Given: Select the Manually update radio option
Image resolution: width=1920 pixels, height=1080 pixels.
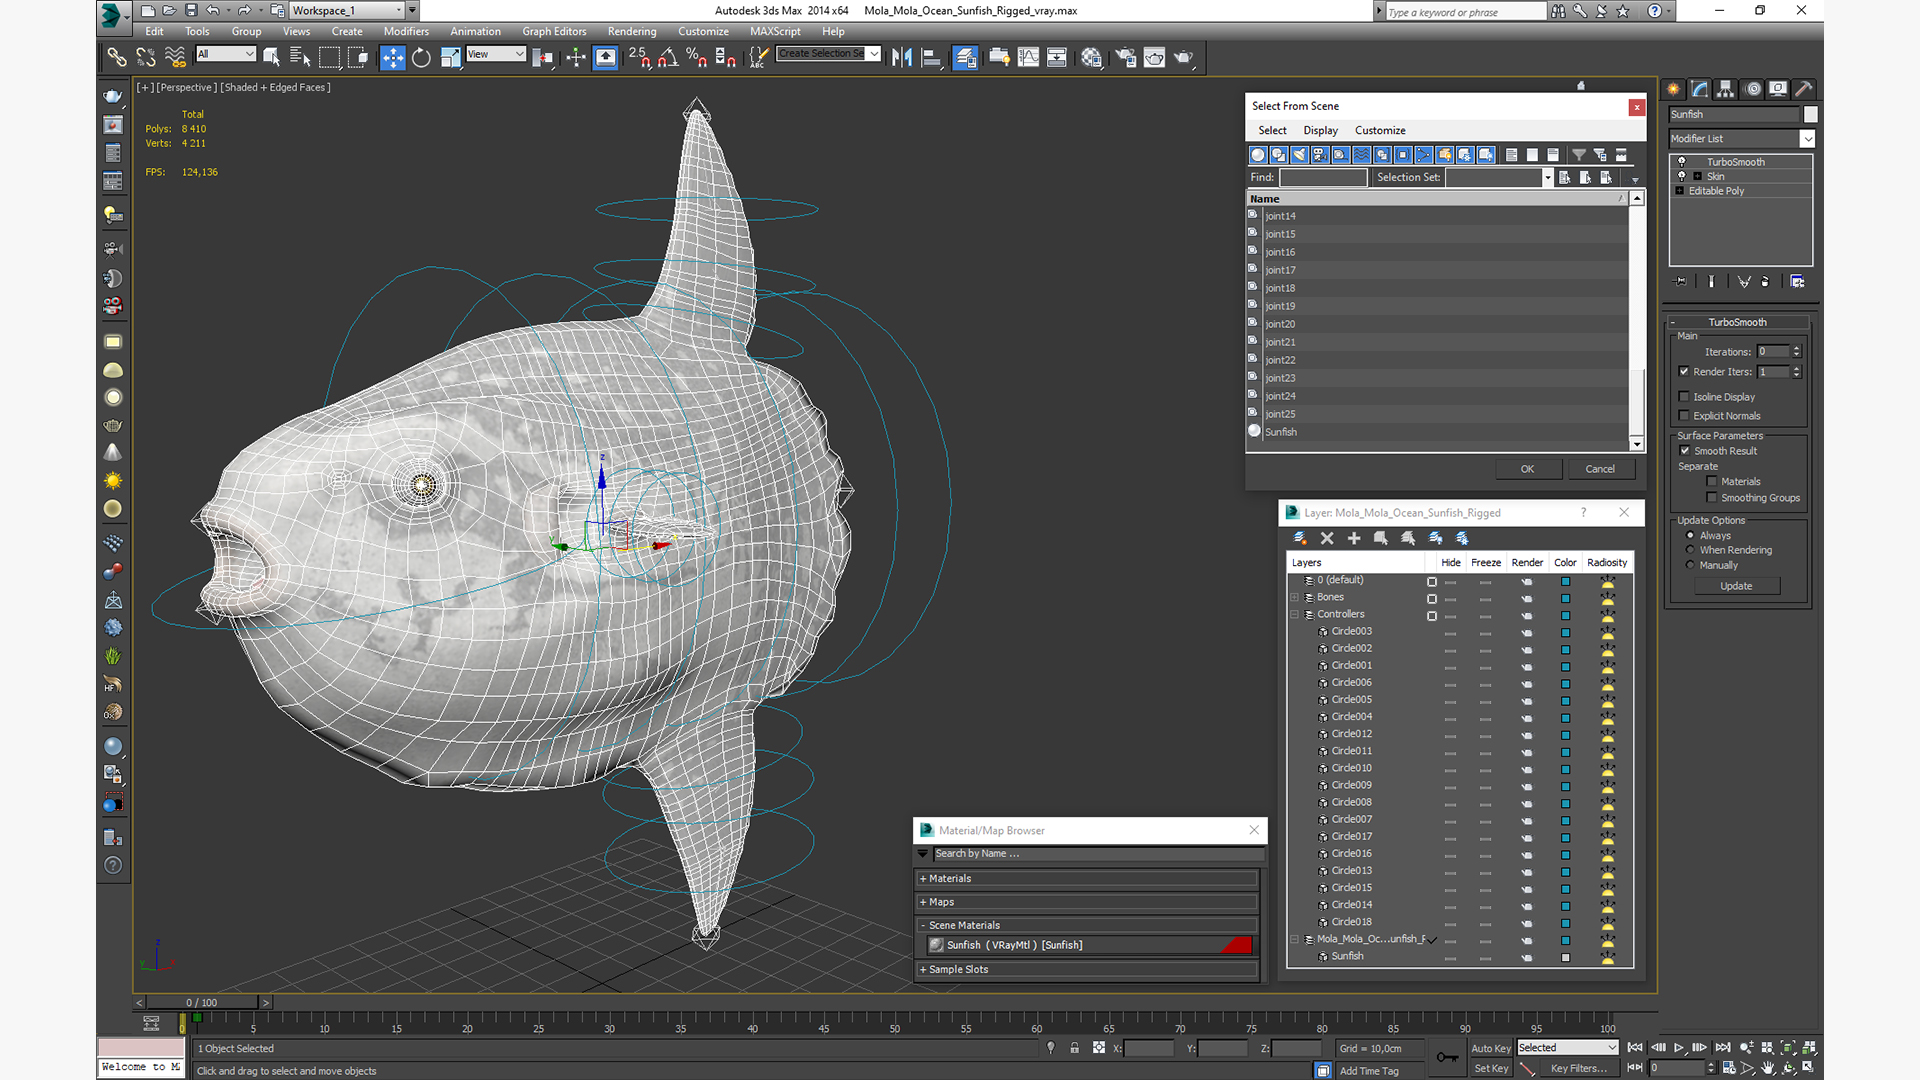Looking at the screenshot, I should (x=1691, y=565).
